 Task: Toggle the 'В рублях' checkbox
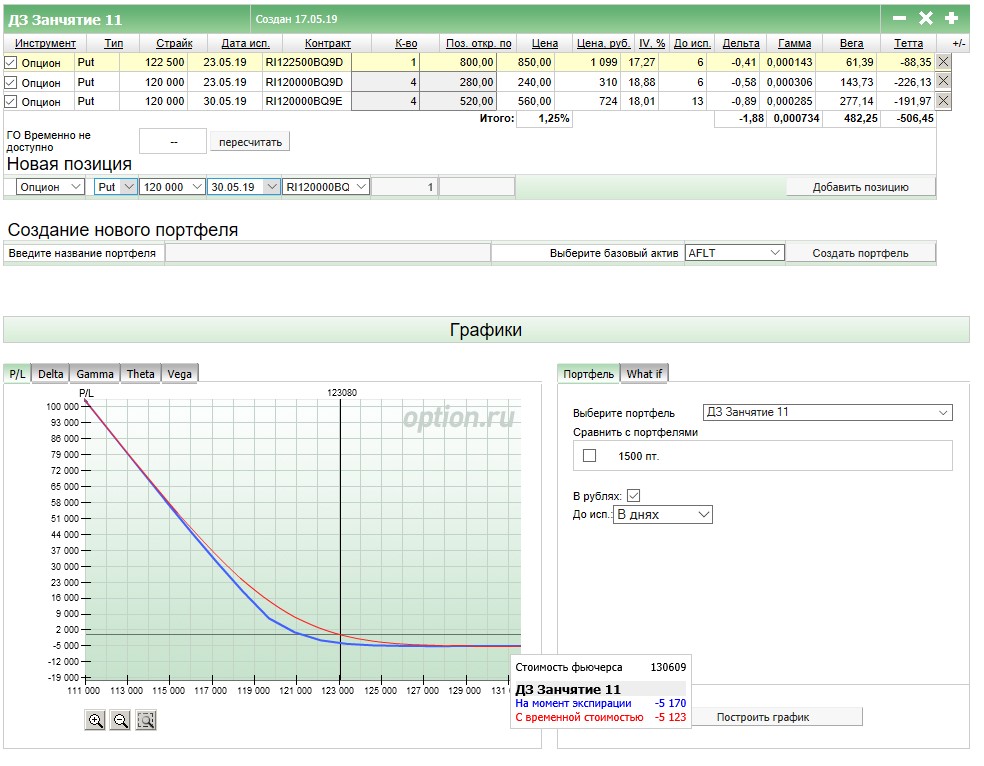pyautogui.click(x=632, y=496)
